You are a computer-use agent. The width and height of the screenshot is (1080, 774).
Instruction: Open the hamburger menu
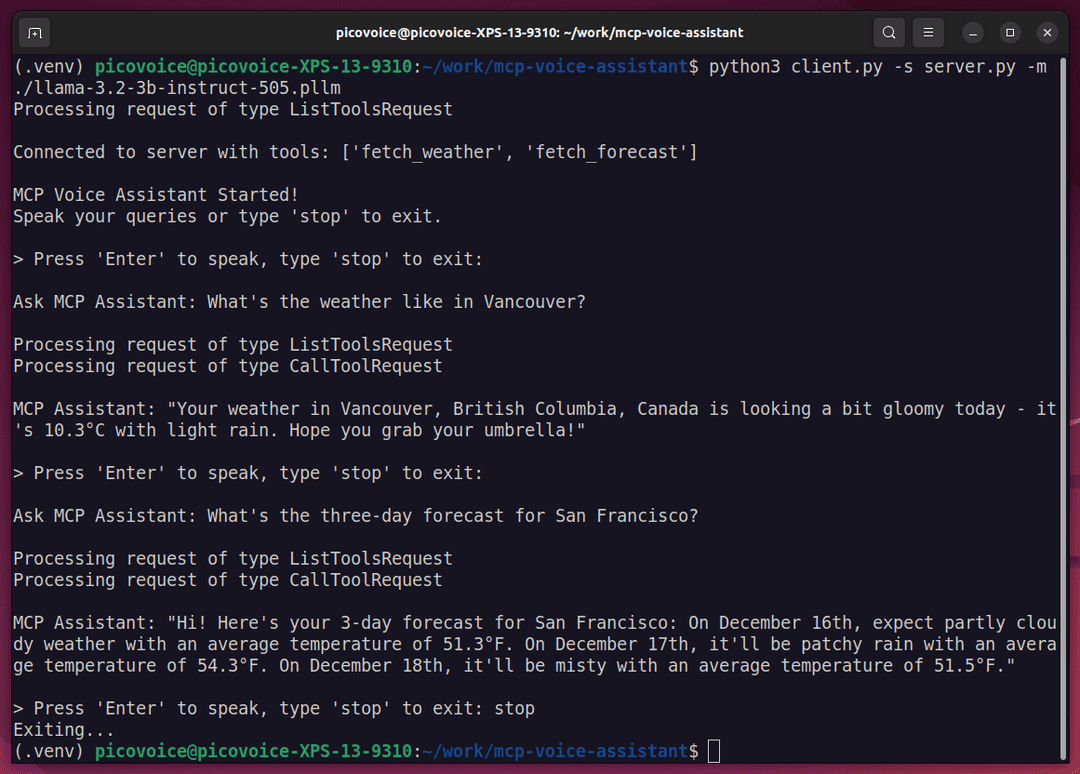(x=927, y=32)
